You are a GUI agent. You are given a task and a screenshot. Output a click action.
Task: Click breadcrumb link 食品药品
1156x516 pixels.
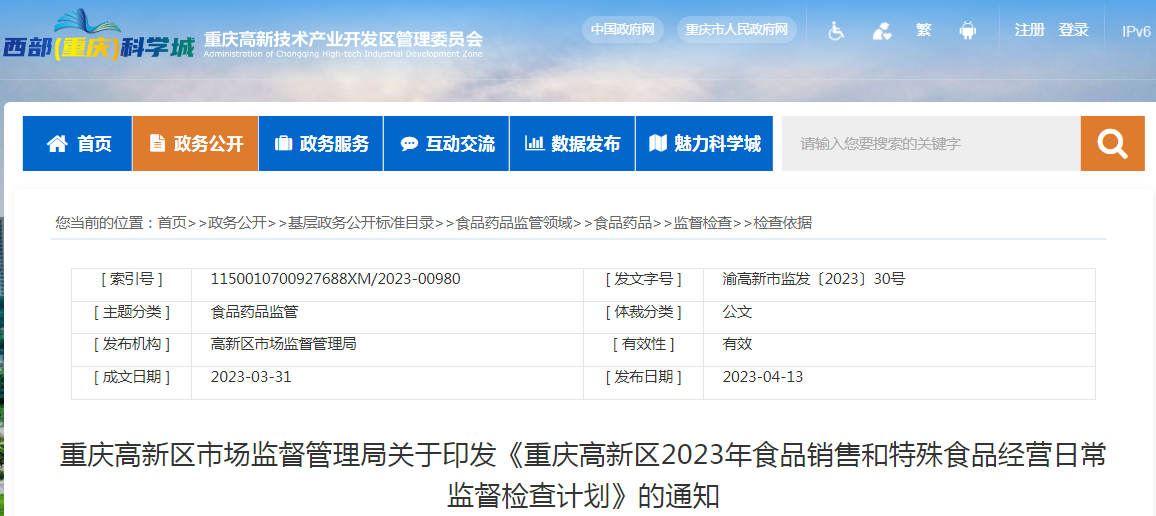623,223
